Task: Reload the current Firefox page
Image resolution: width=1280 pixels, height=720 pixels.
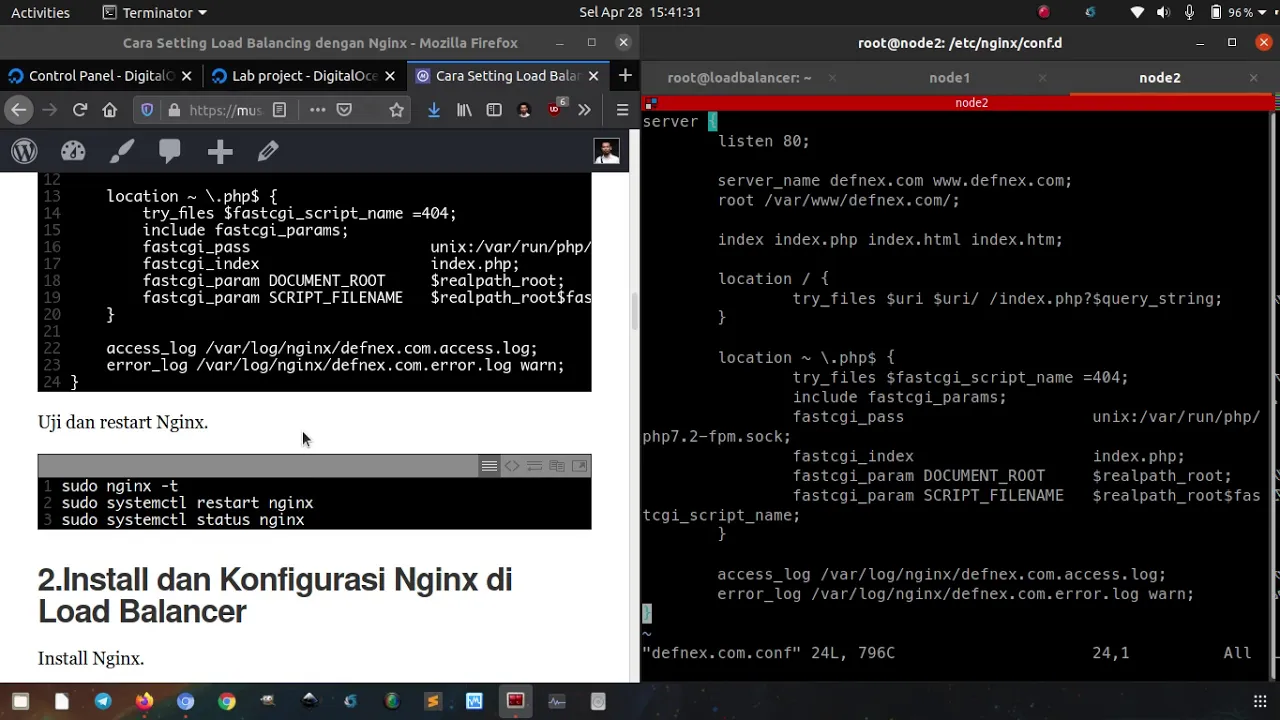Action: click(80, 110)
